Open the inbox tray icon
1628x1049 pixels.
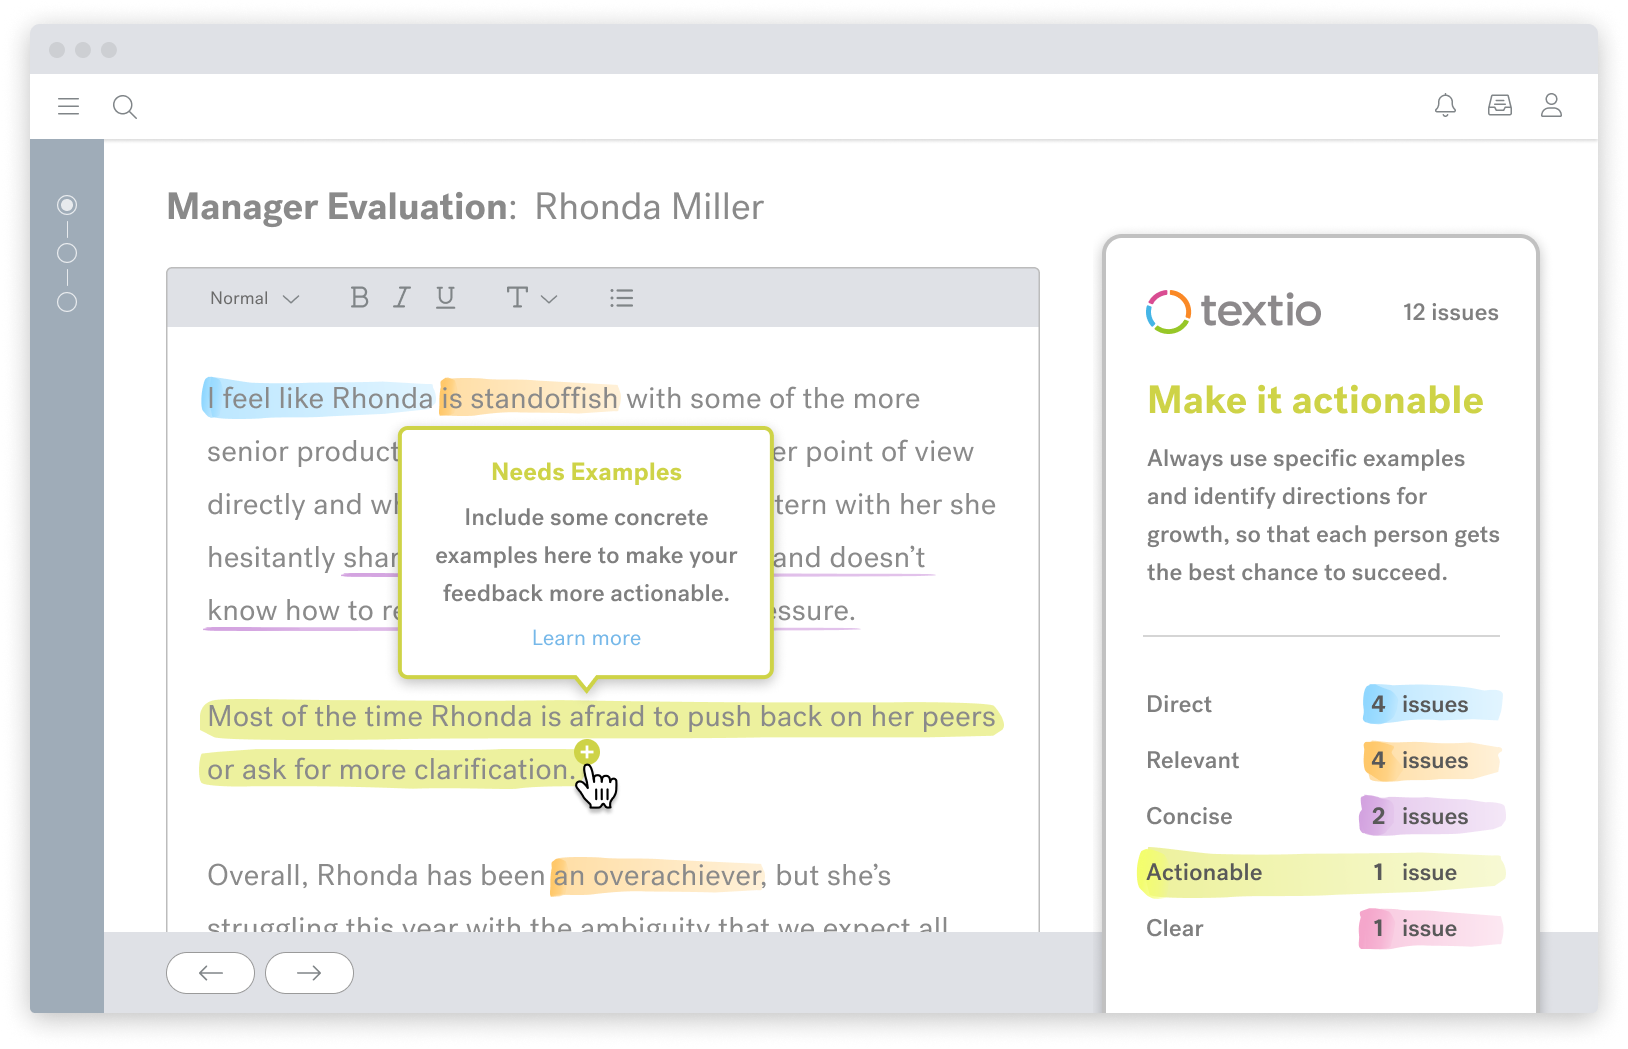(1499, 105)
